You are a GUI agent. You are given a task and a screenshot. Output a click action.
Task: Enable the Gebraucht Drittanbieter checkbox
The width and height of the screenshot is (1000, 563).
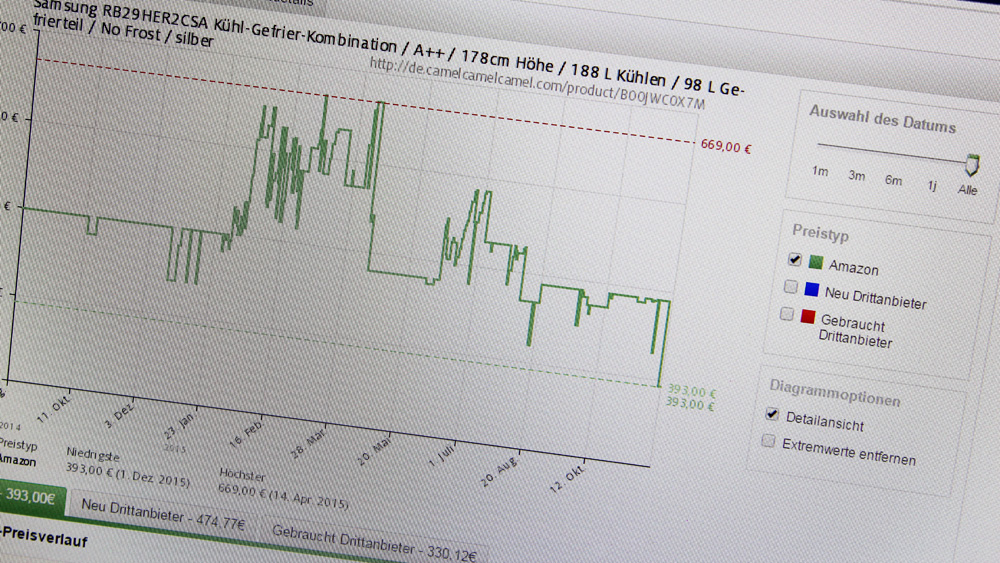[x=787, y=315]
